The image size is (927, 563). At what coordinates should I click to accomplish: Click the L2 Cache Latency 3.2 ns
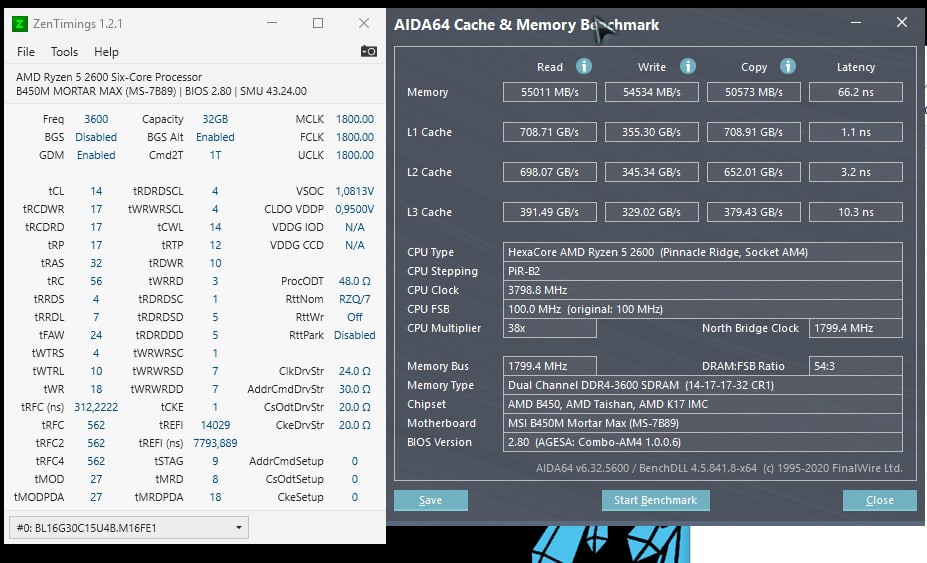pyautogui.click(x=855, y=172)
